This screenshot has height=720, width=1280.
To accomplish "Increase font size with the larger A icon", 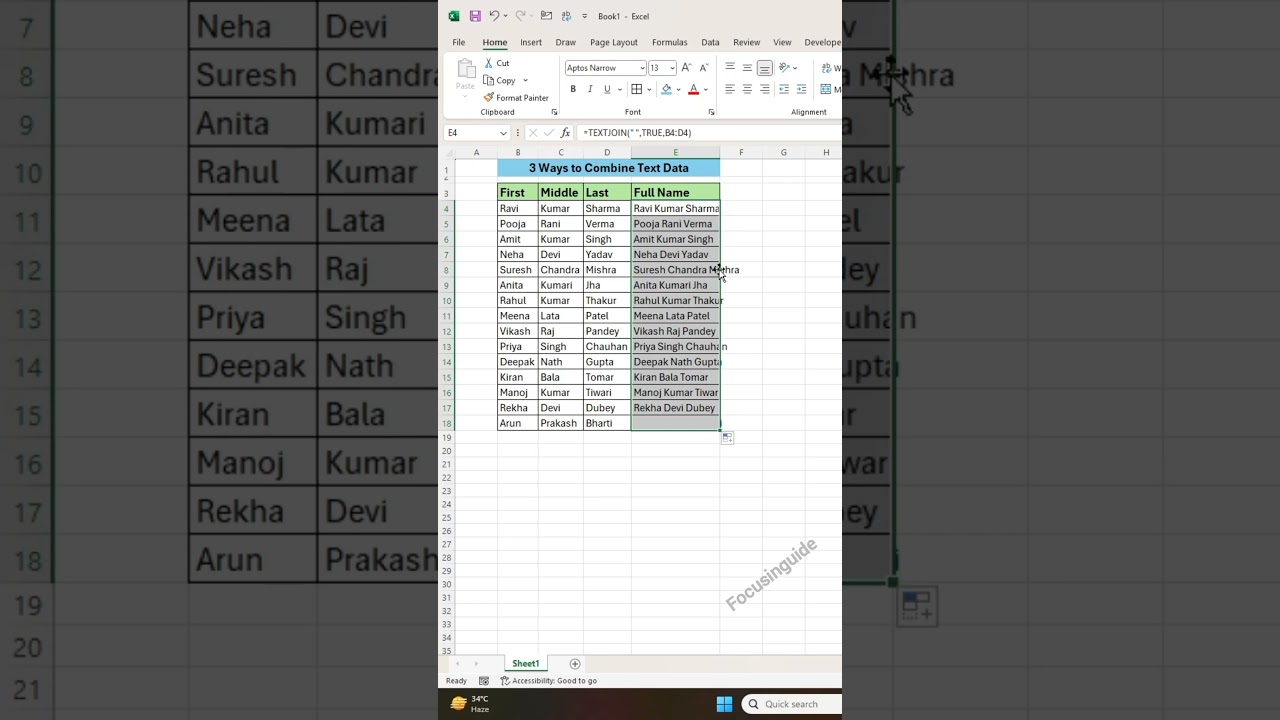I will pos(687,68).
